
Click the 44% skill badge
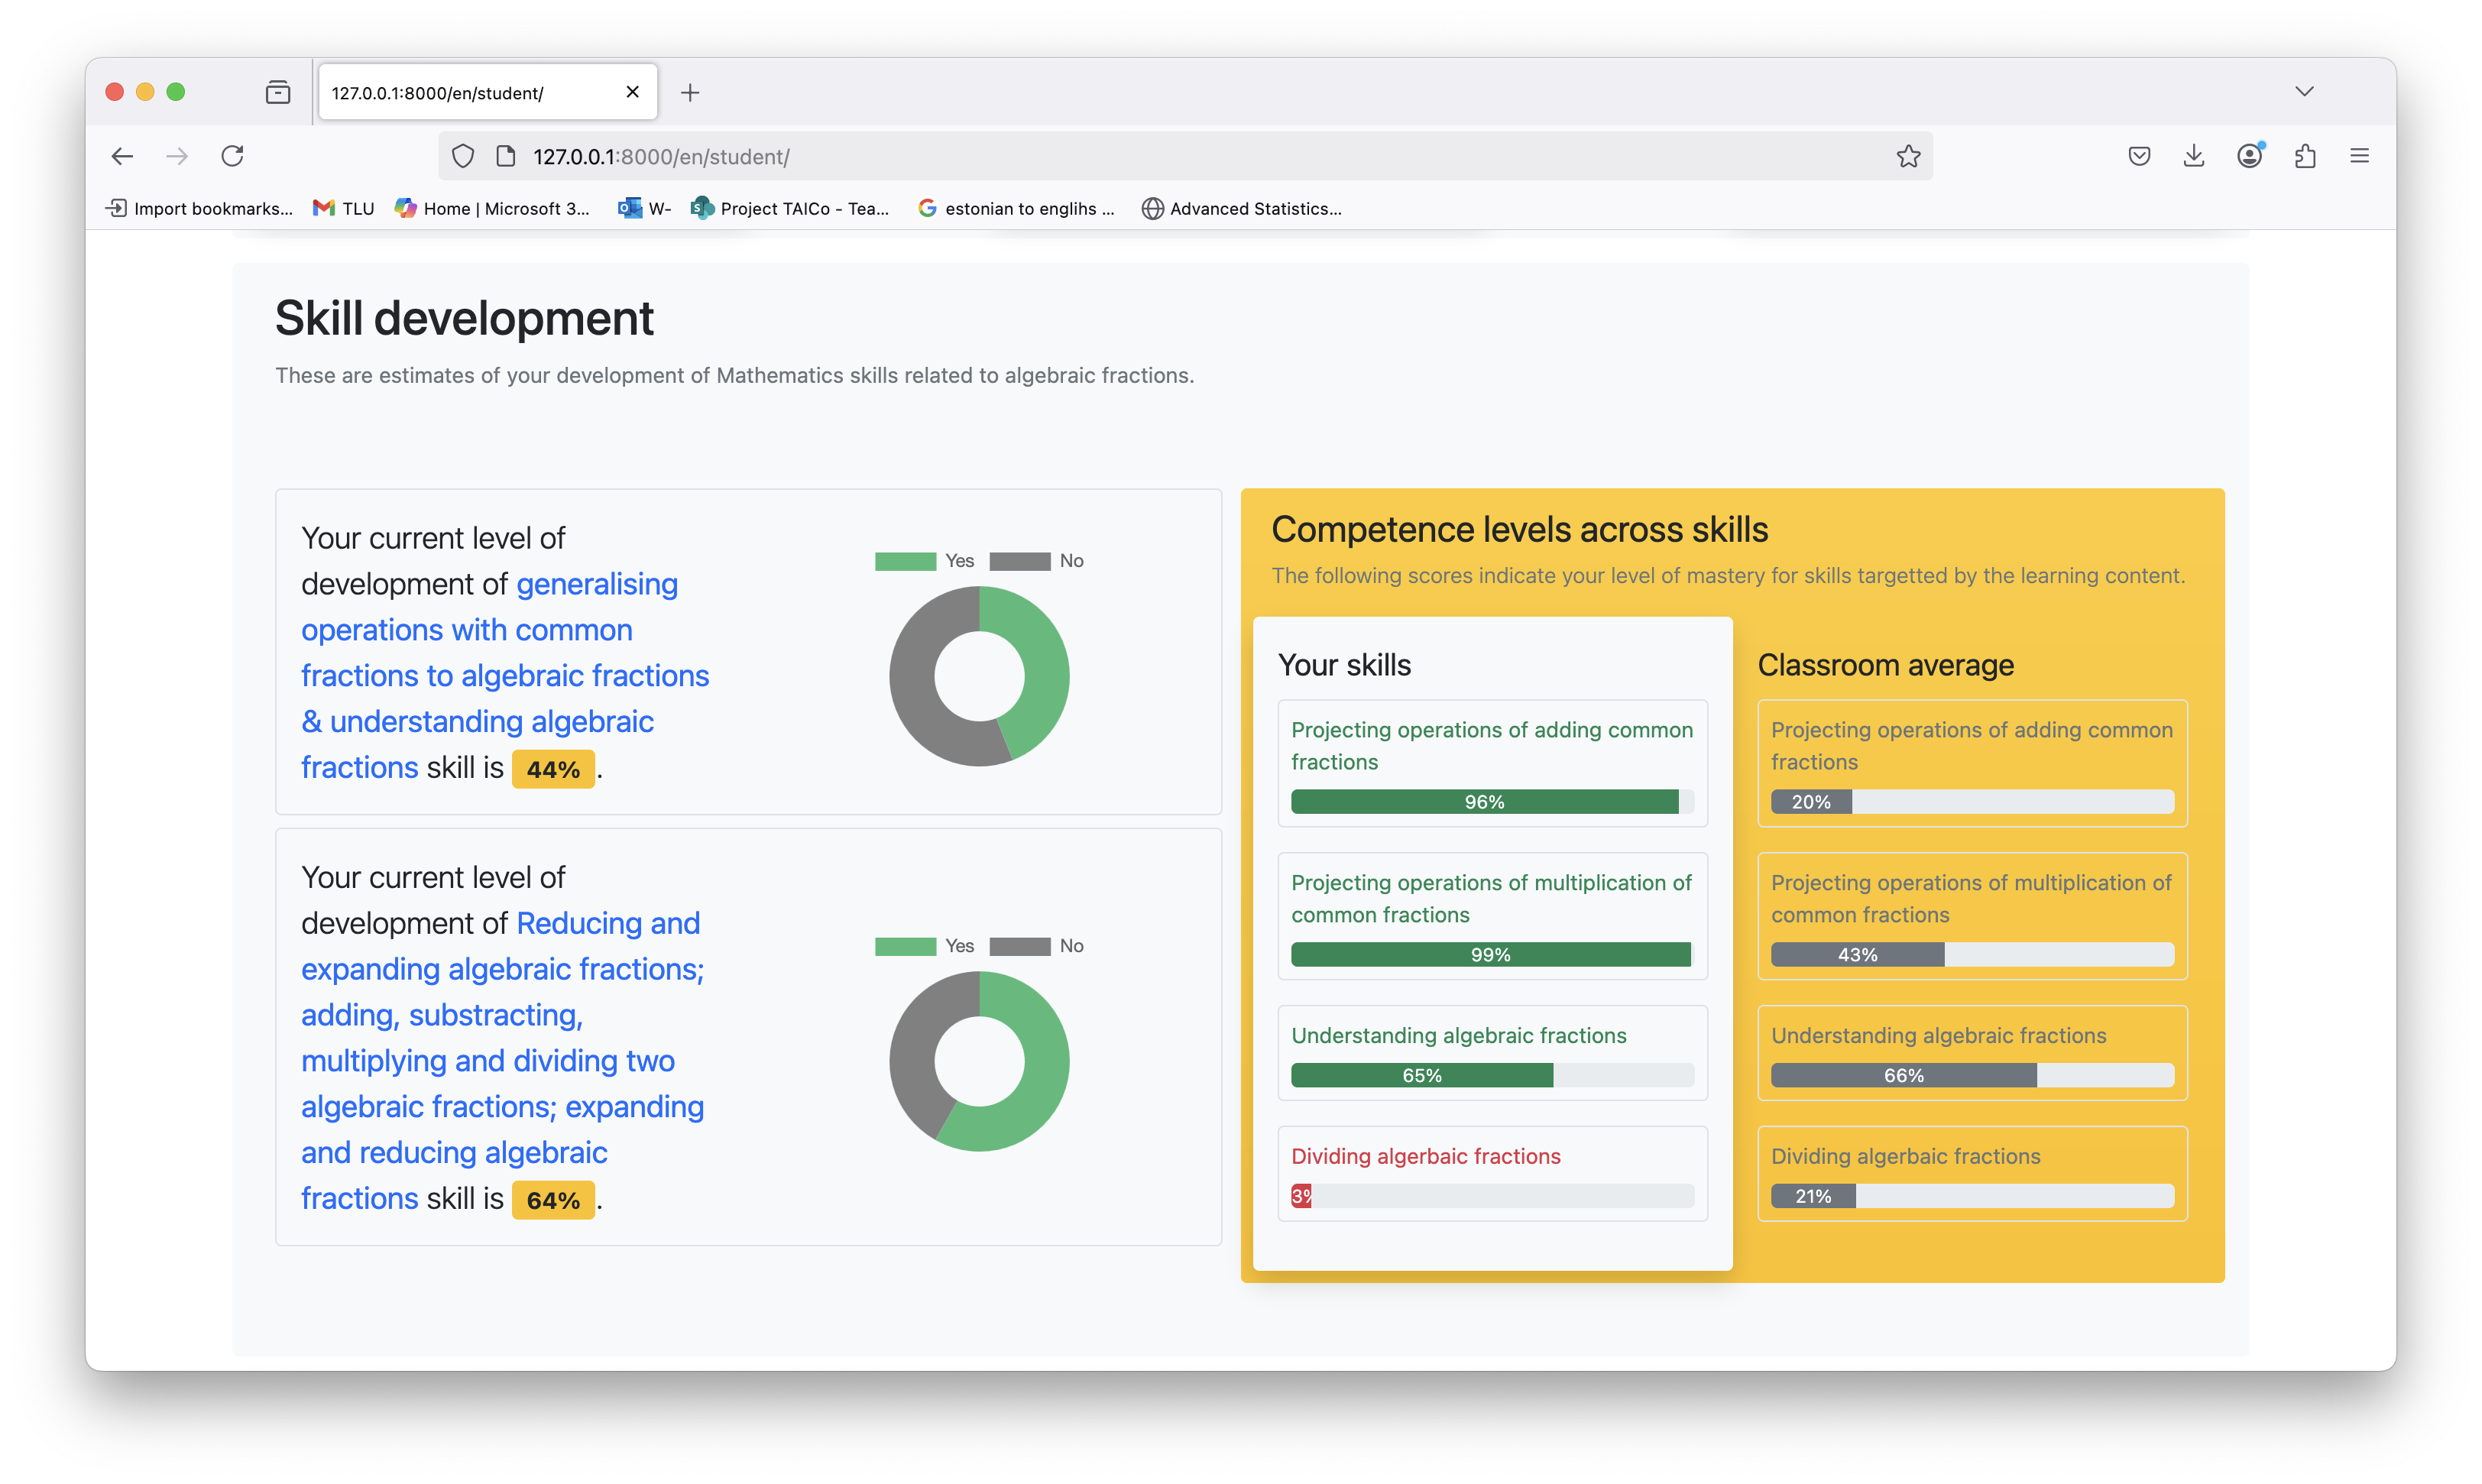point(553,769)
